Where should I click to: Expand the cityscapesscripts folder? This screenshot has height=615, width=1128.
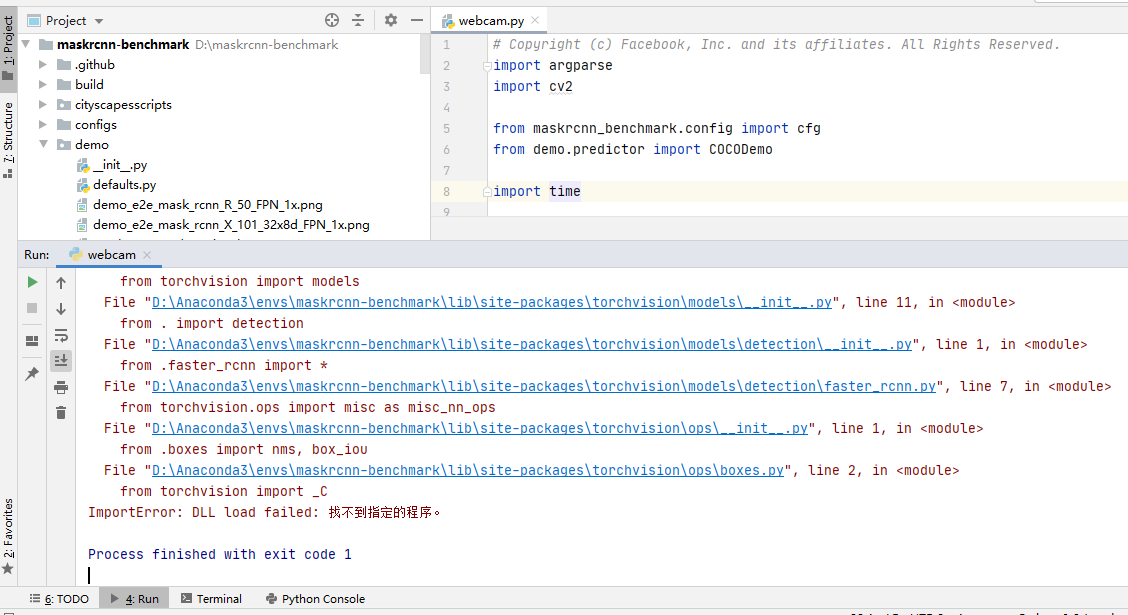click(x=43, y=105)
